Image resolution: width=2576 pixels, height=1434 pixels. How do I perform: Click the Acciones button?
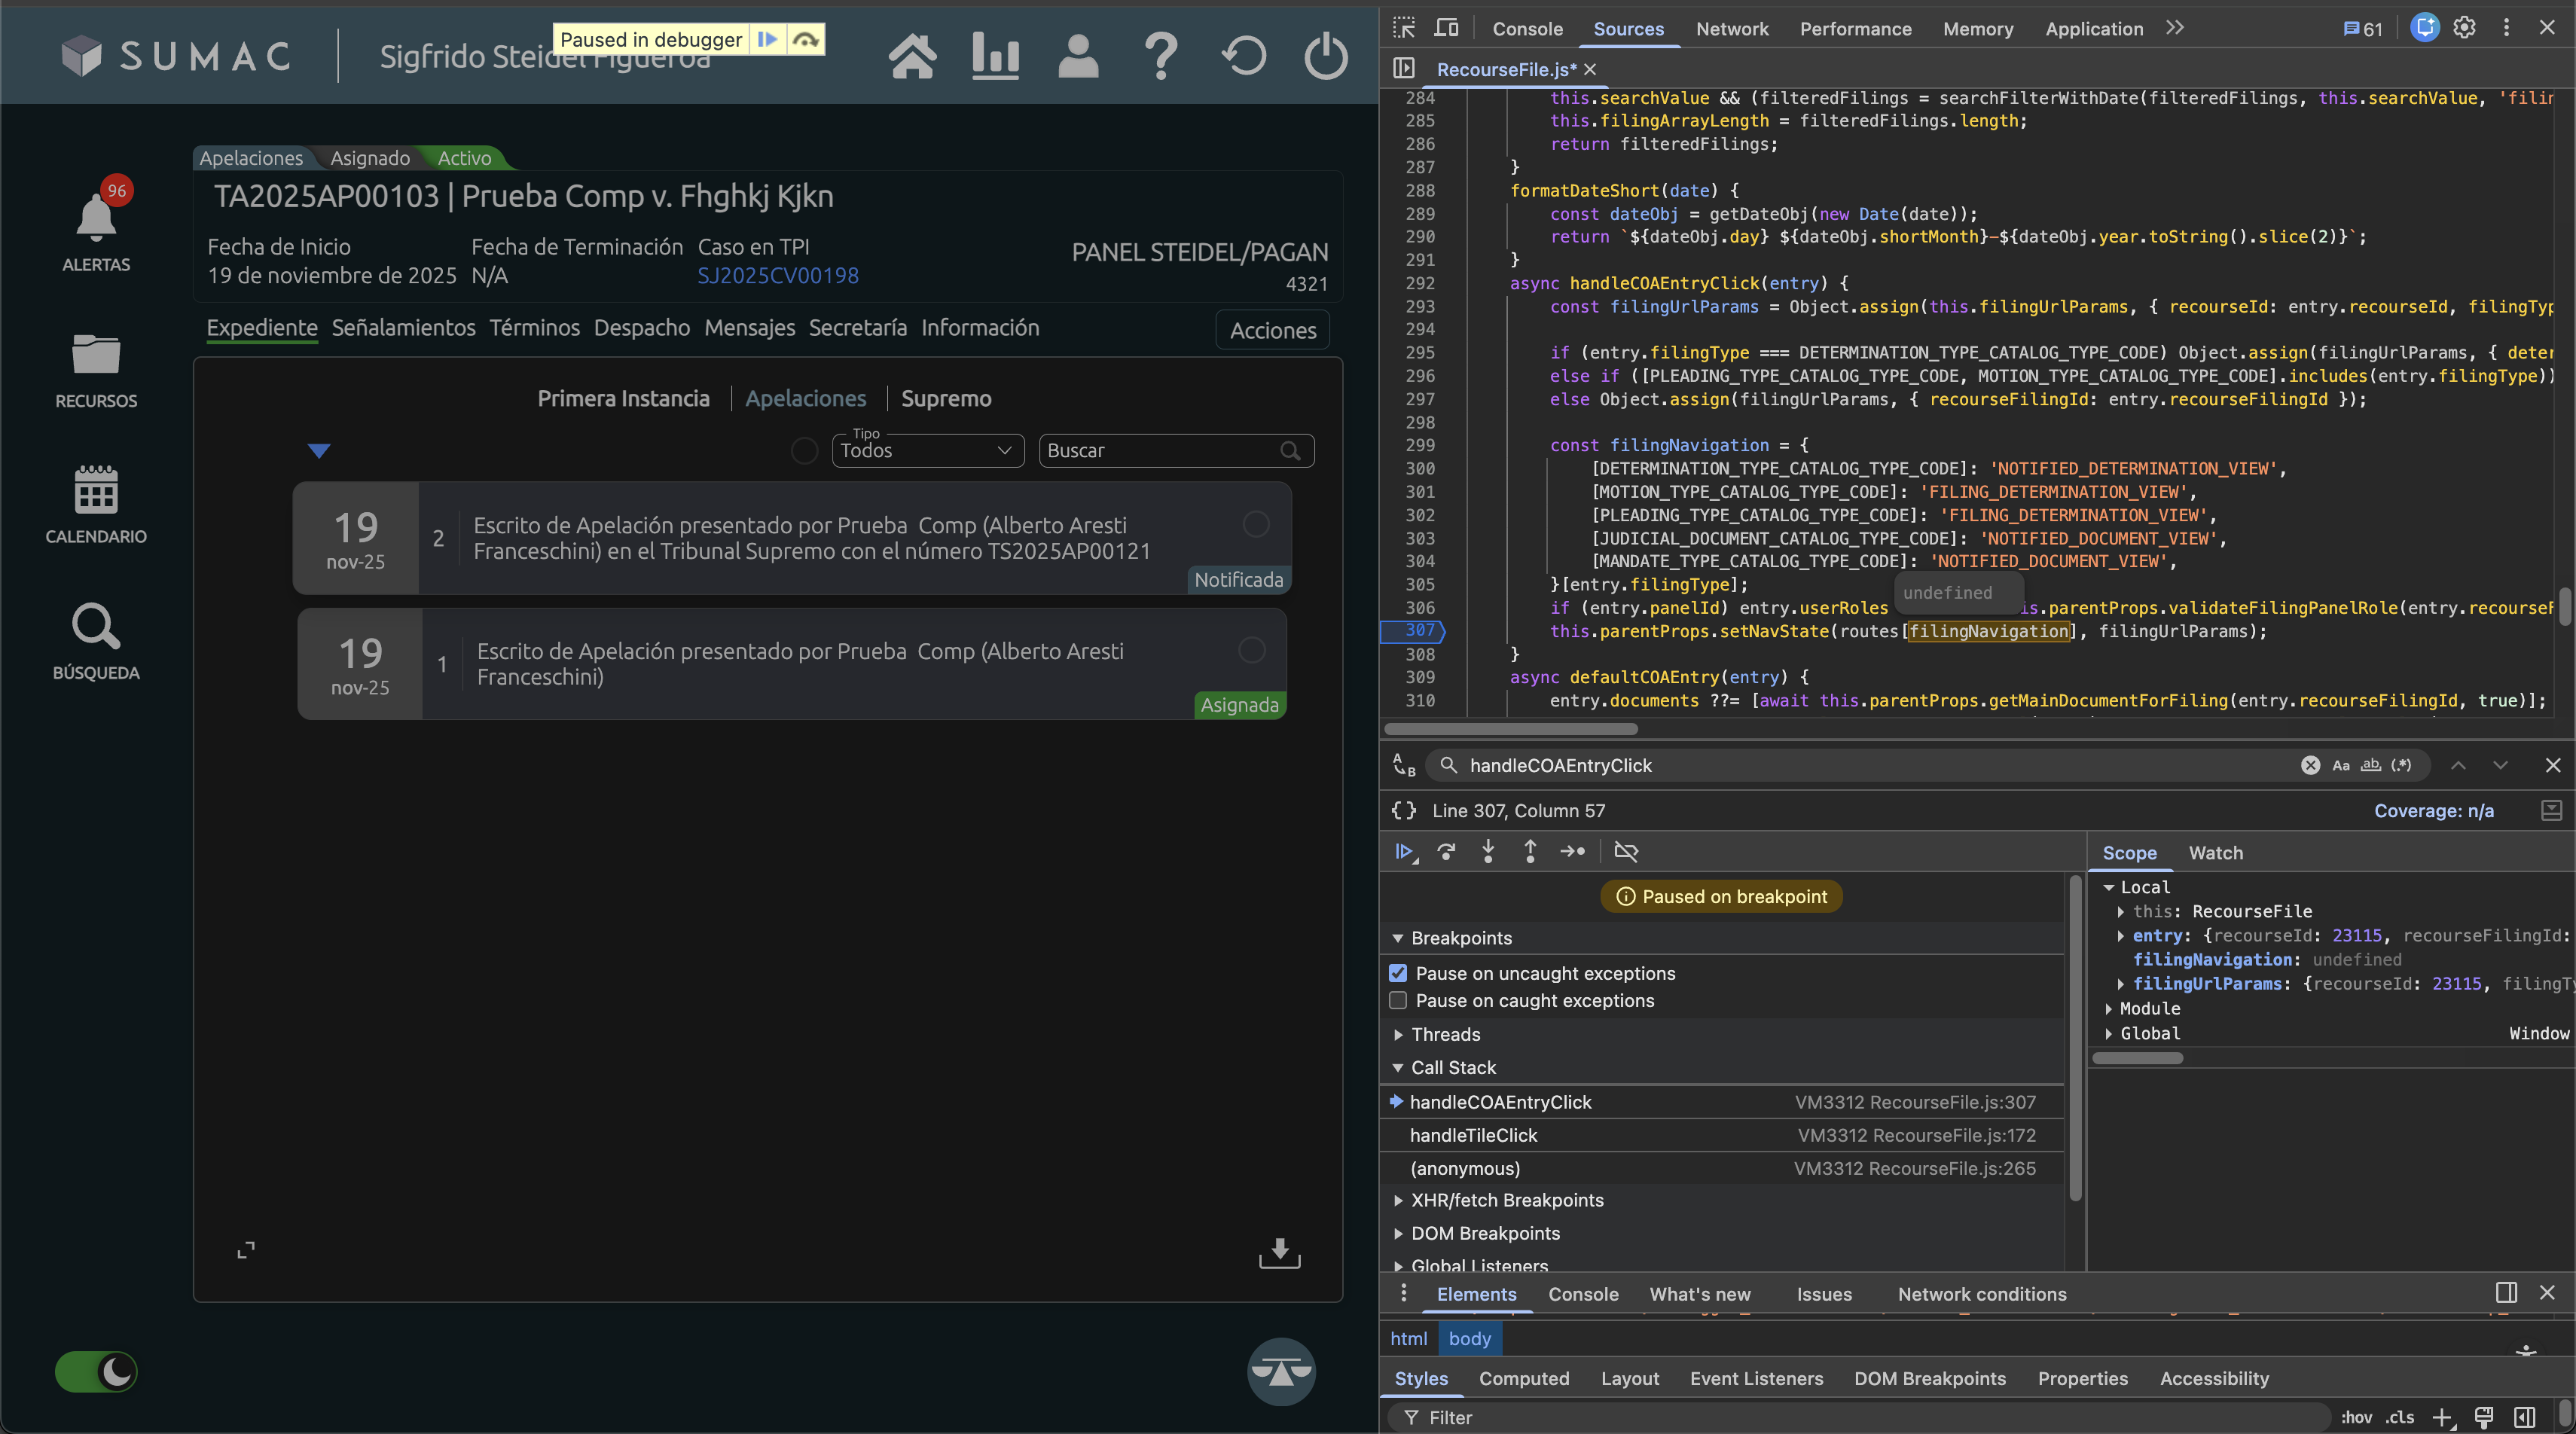coord(1272,330)
